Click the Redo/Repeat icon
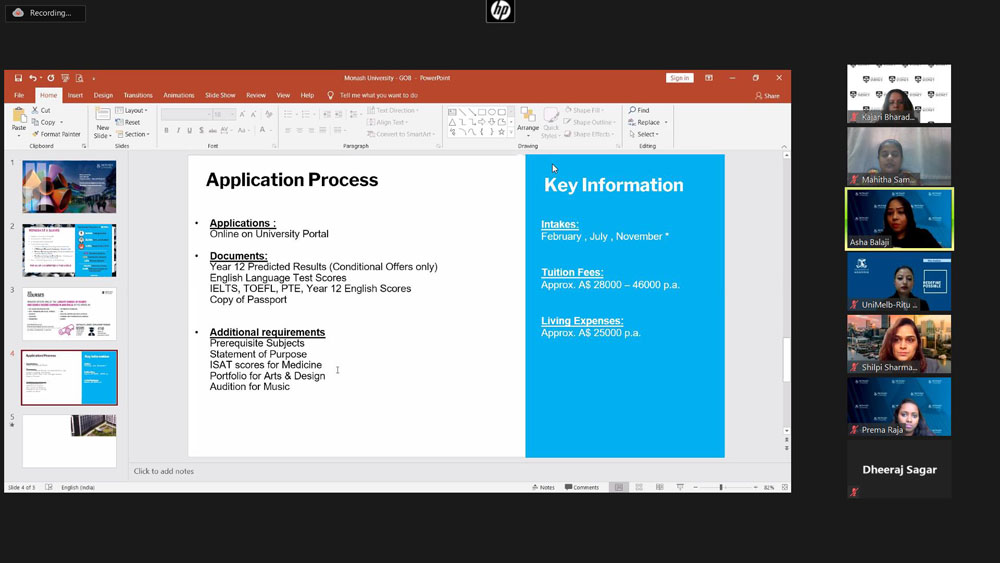The image size is (1000, 563). point(51,78)
